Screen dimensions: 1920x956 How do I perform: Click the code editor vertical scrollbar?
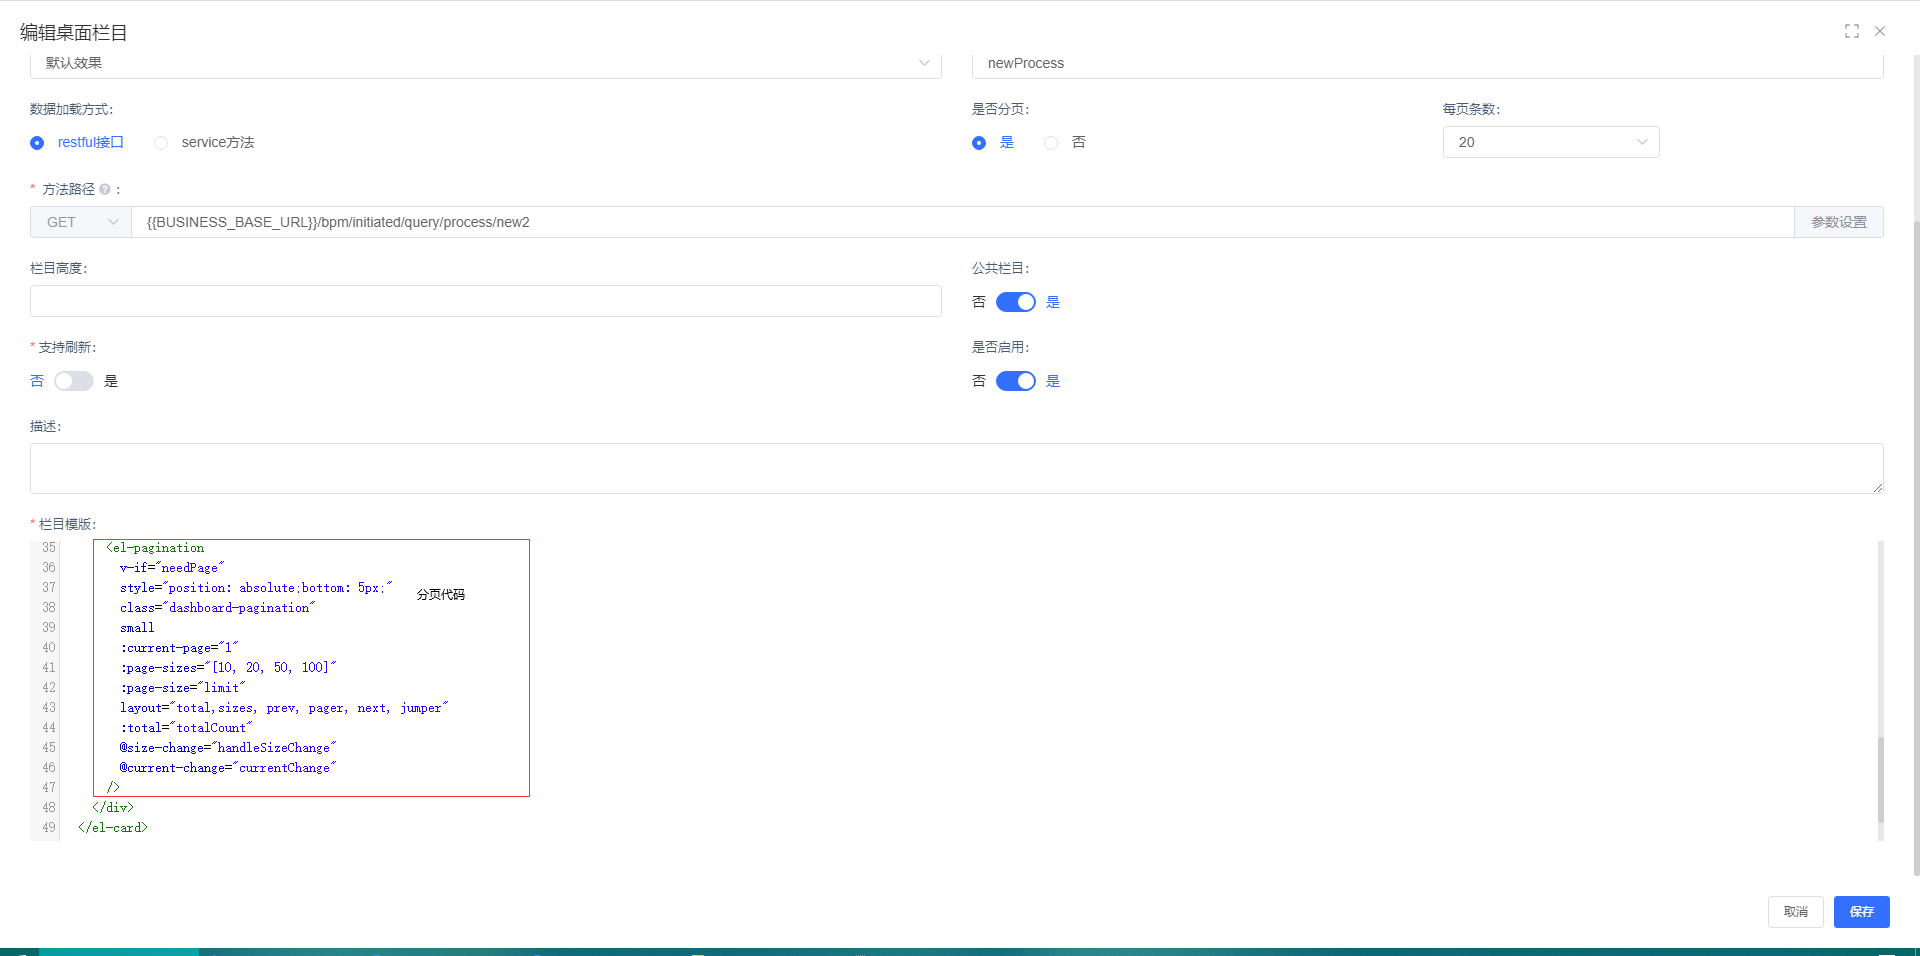1880,779
